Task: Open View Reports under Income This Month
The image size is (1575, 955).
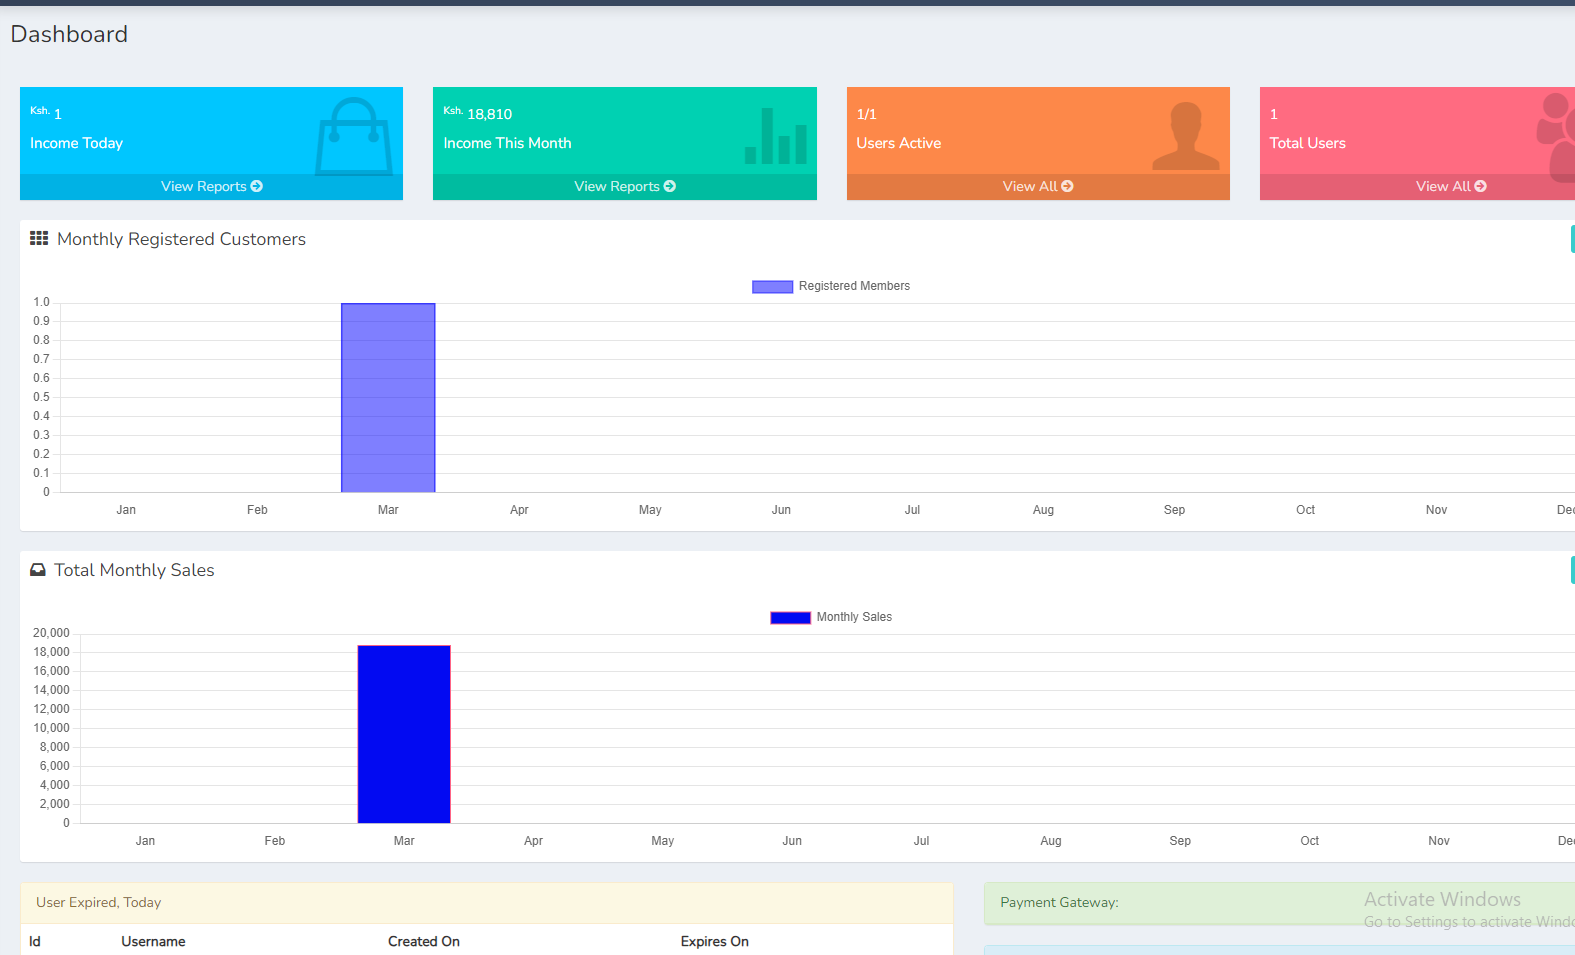Action: pyautogui.click(x=624, y=187)
